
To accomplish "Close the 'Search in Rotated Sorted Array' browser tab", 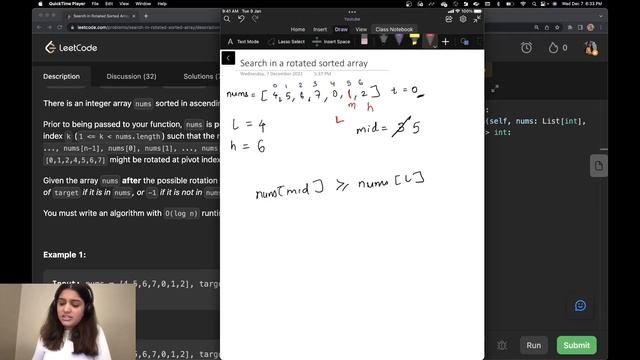I will coord(134,16).
